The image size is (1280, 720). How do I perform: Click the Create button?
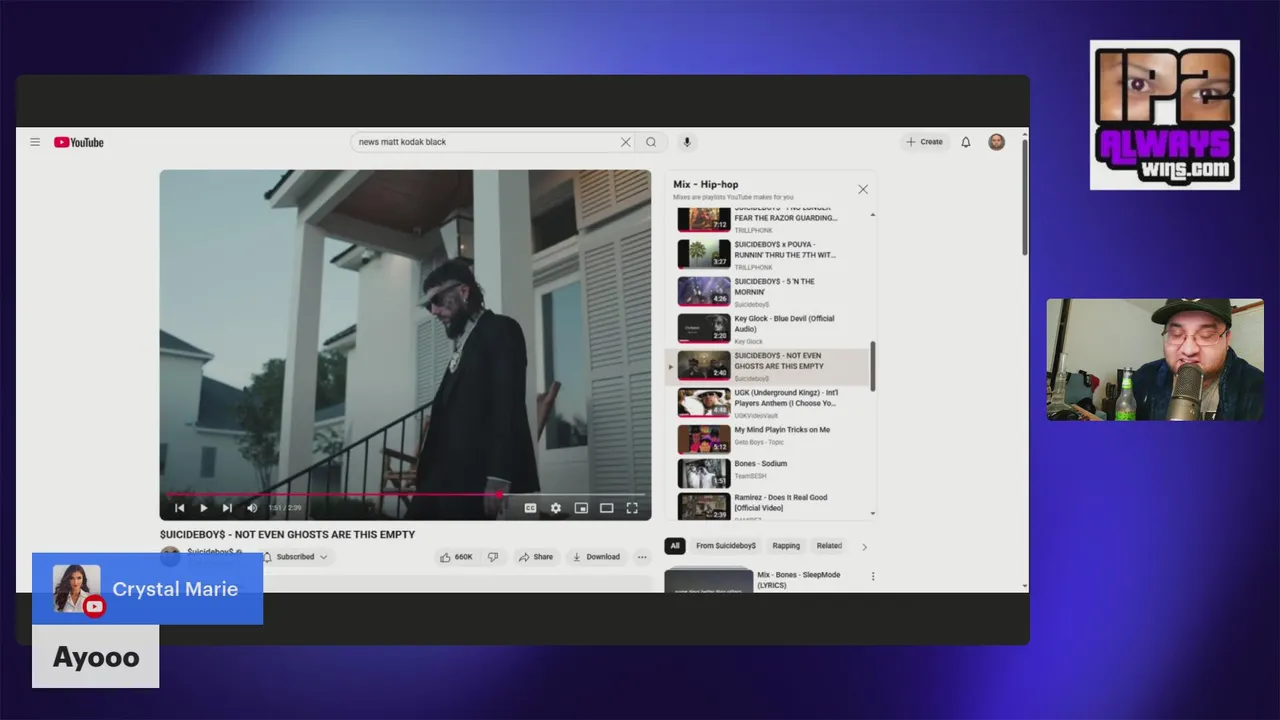[x=925, y=142]
